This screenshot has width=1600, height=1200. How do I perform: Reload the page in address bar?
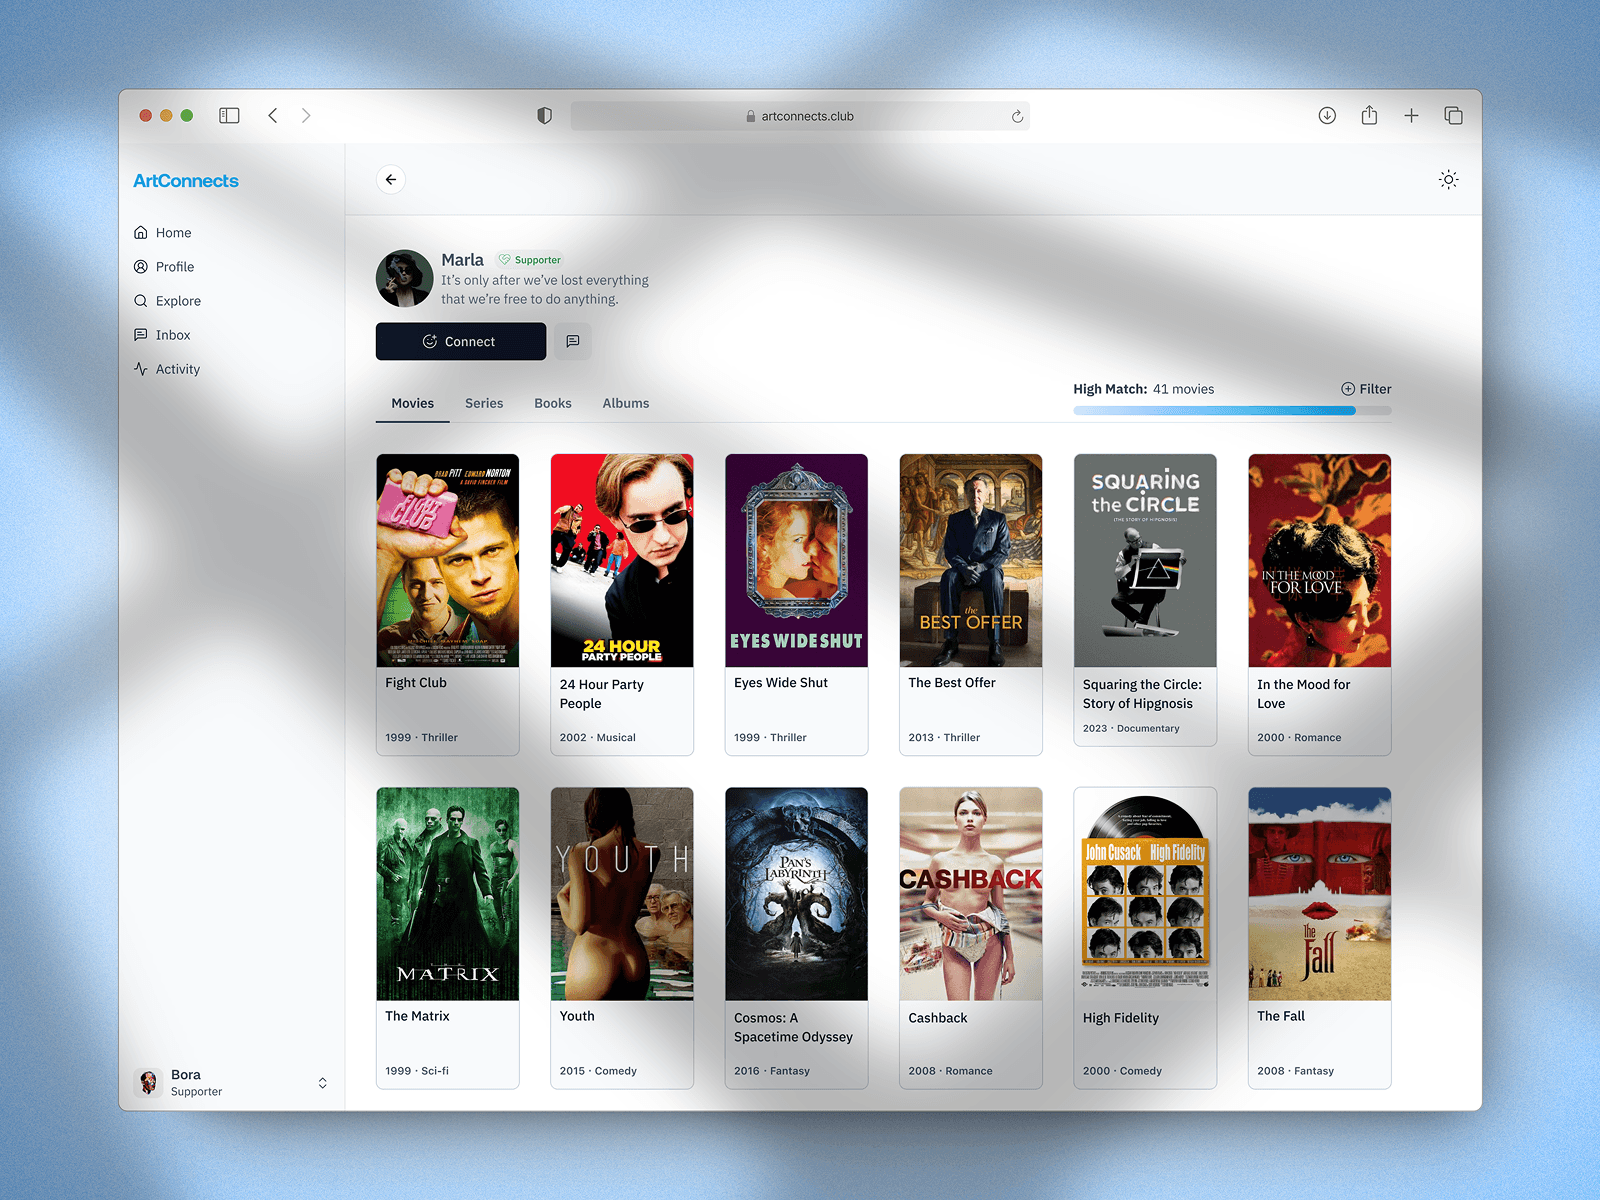pos(1017,116)
